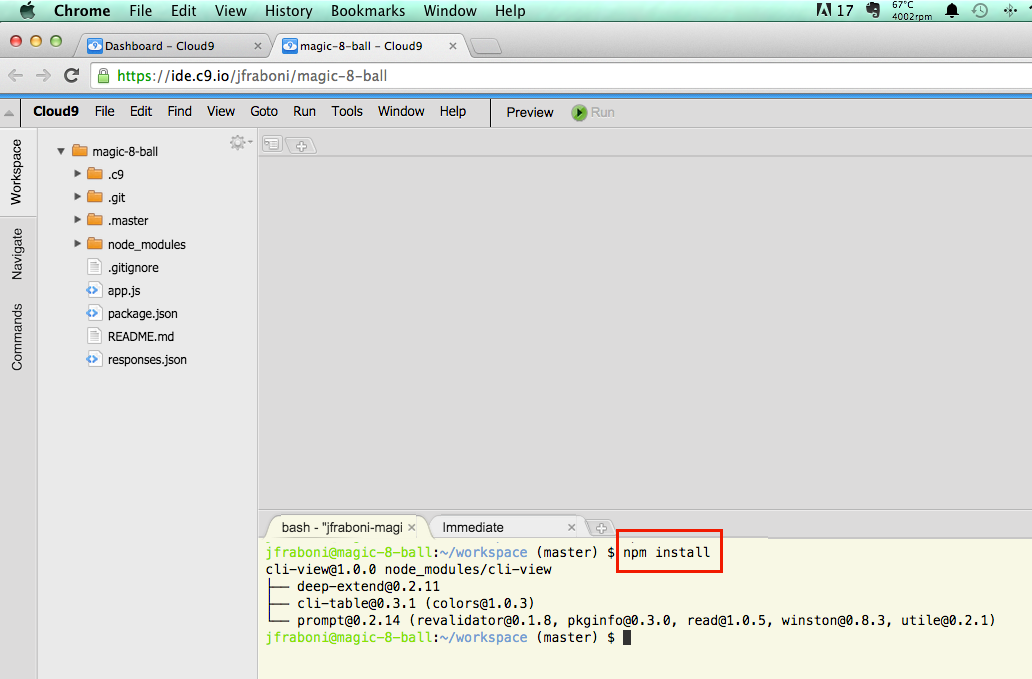Image resolution: width=1032 pixels, height=679 pixels.
Task: Open the Cloud9 Tools menu
Action: [x=347, y=111]
